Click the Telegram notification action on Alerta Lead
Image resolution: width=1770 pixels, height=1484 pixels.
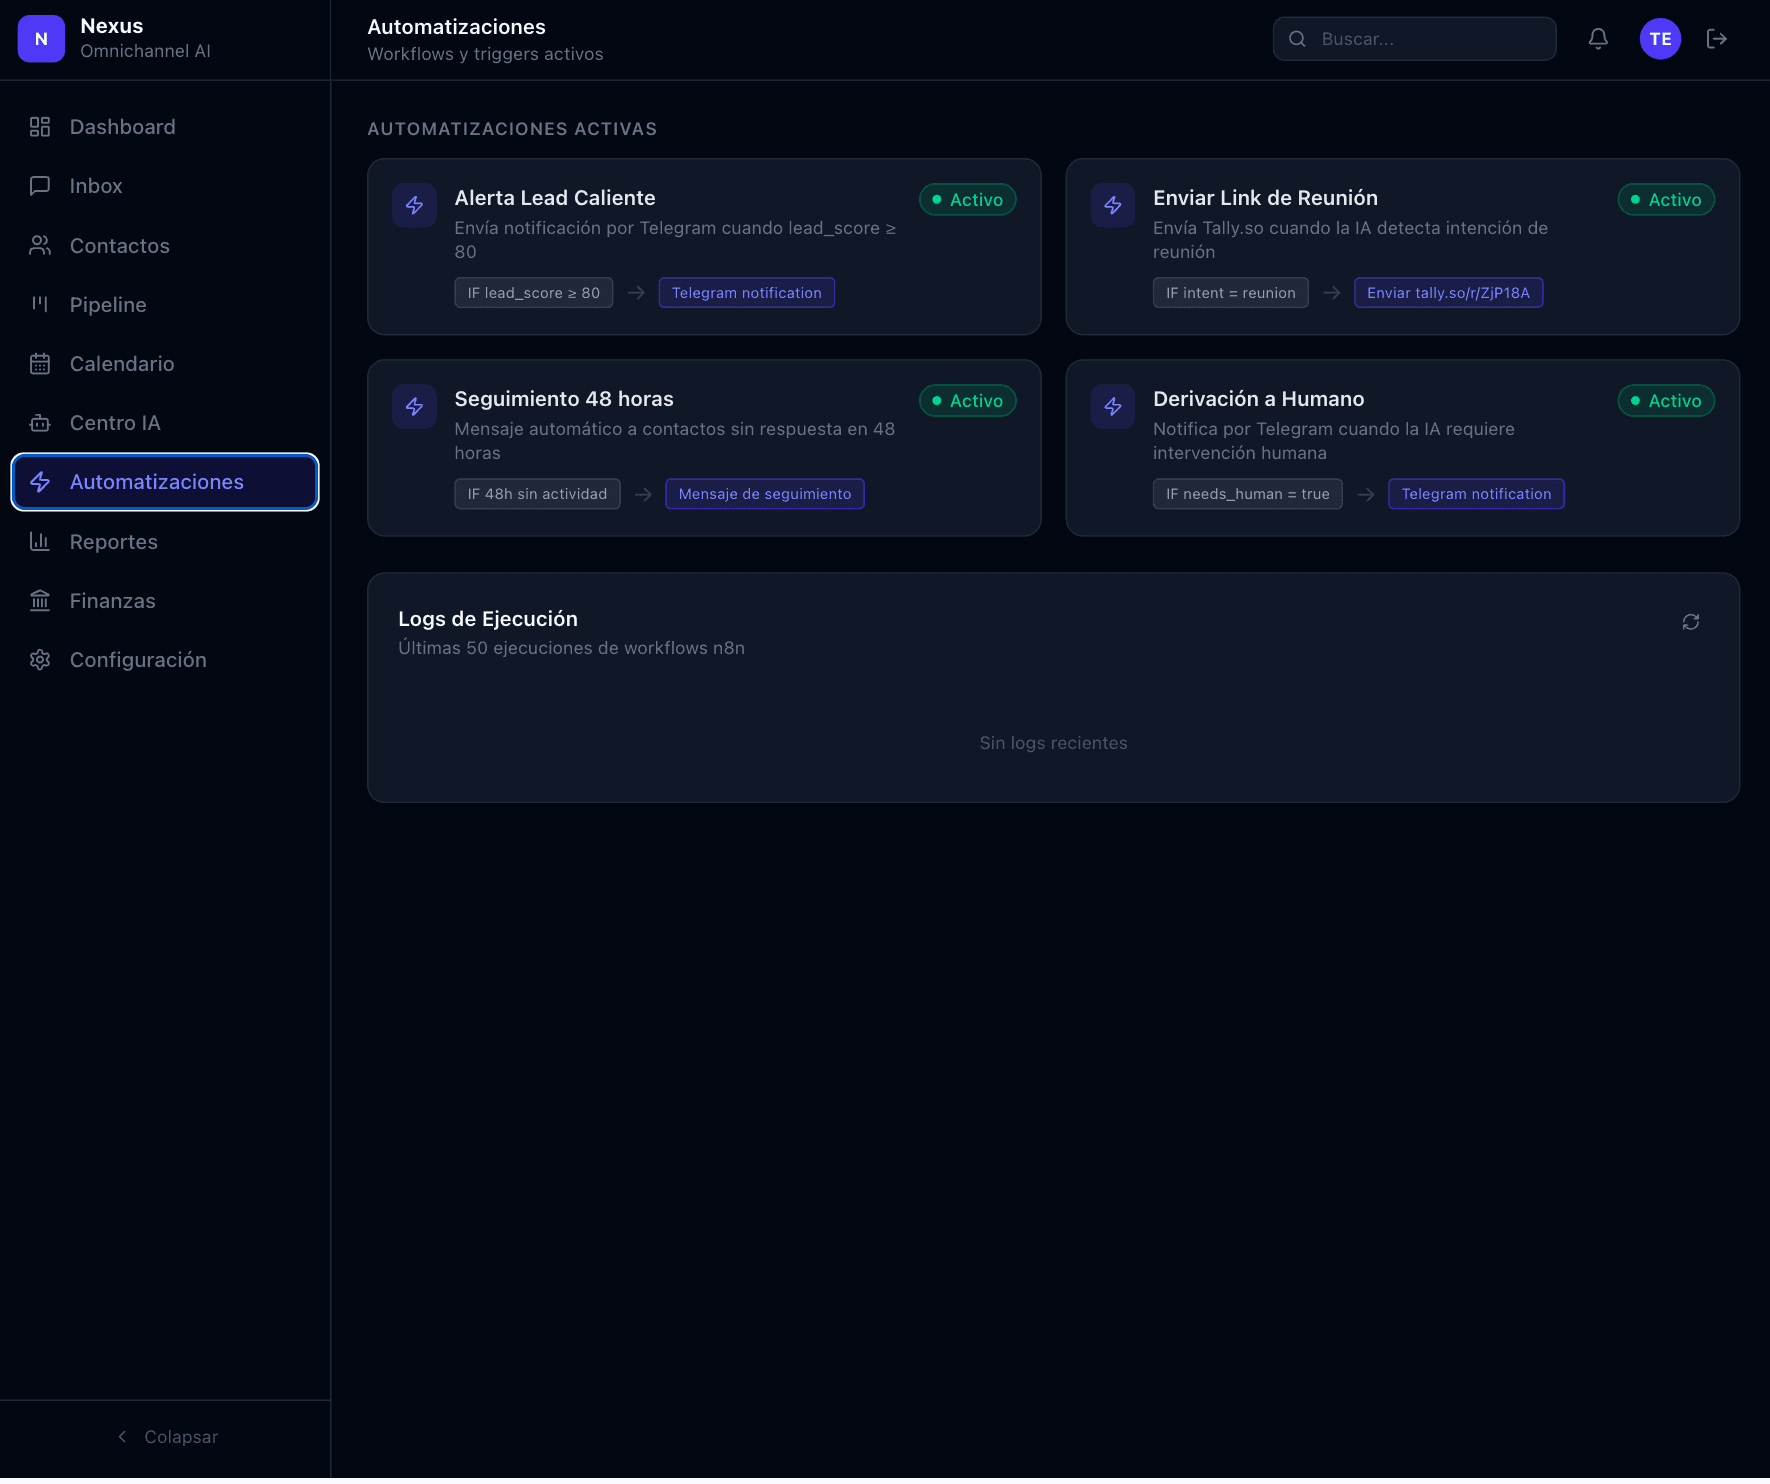pyautogui.click(x=747, y=293)
